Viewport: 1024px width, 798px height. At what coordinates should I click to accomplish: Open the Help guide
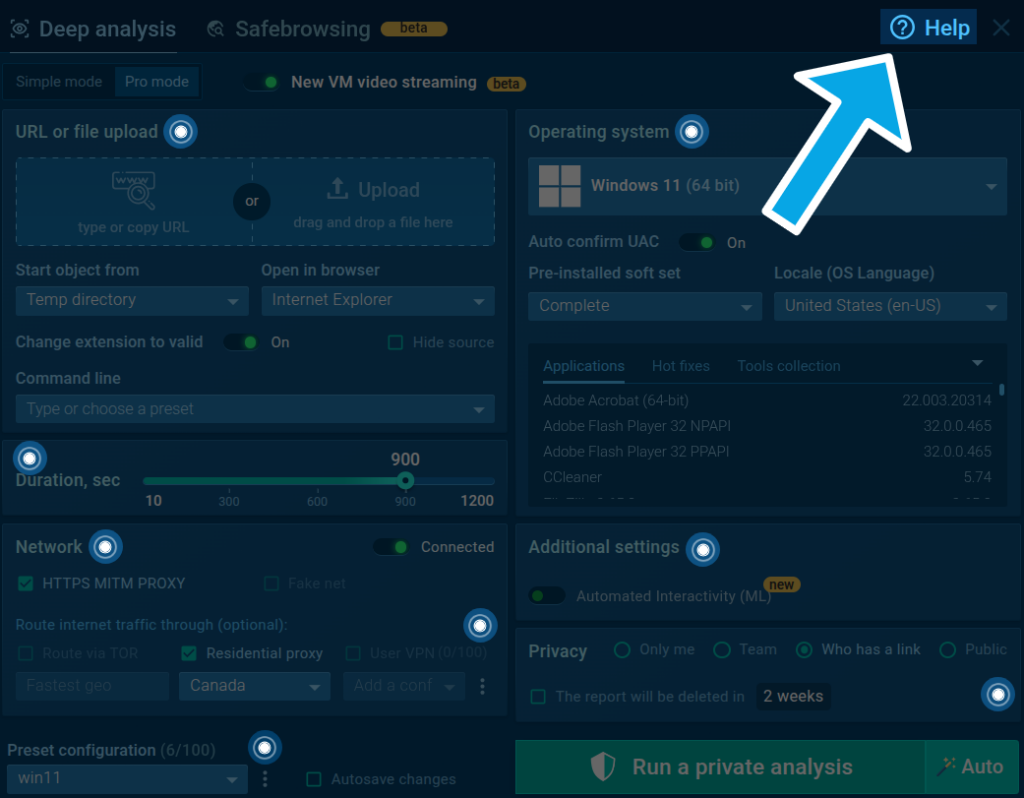point(928,27)
